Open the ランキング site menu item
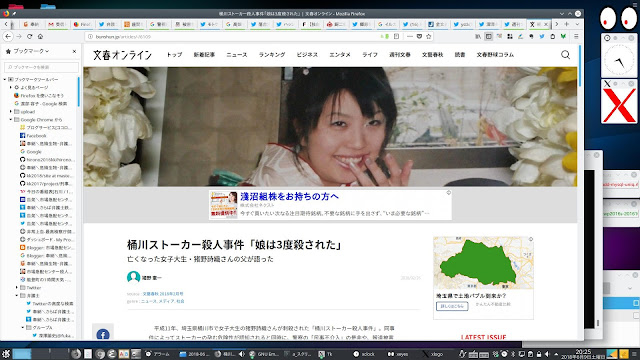 (x=272, y=54)
